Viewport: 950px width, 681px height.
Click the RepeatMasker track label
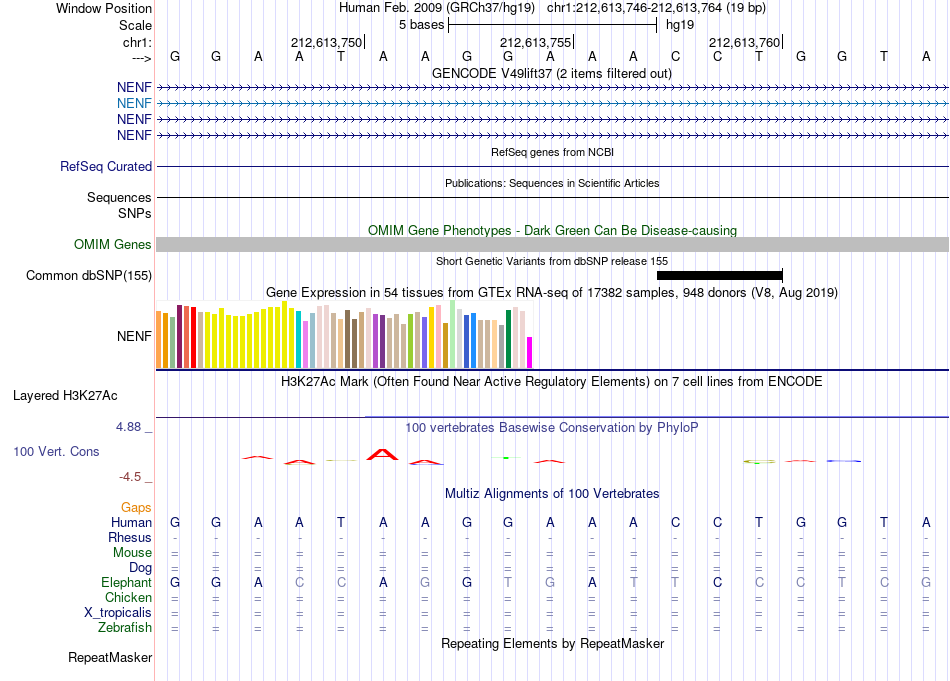tap(110, 657)
